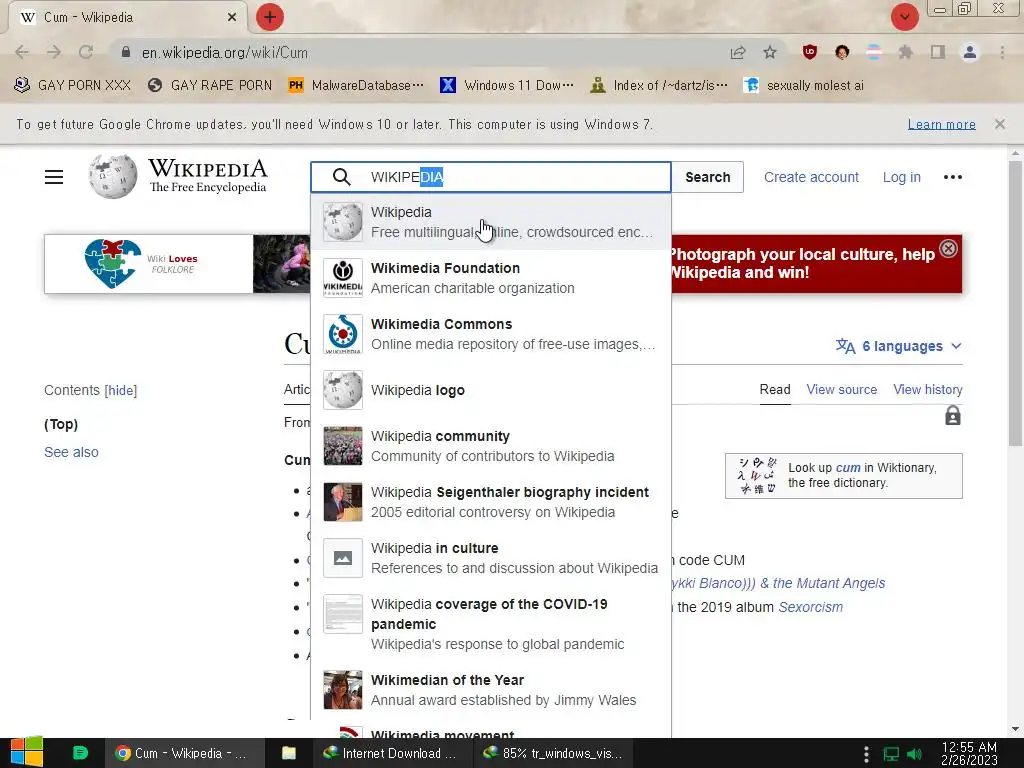Select Wikimedia Foundation suggestion
Viewport: 1024px width, 768px height.
(490, 278)
